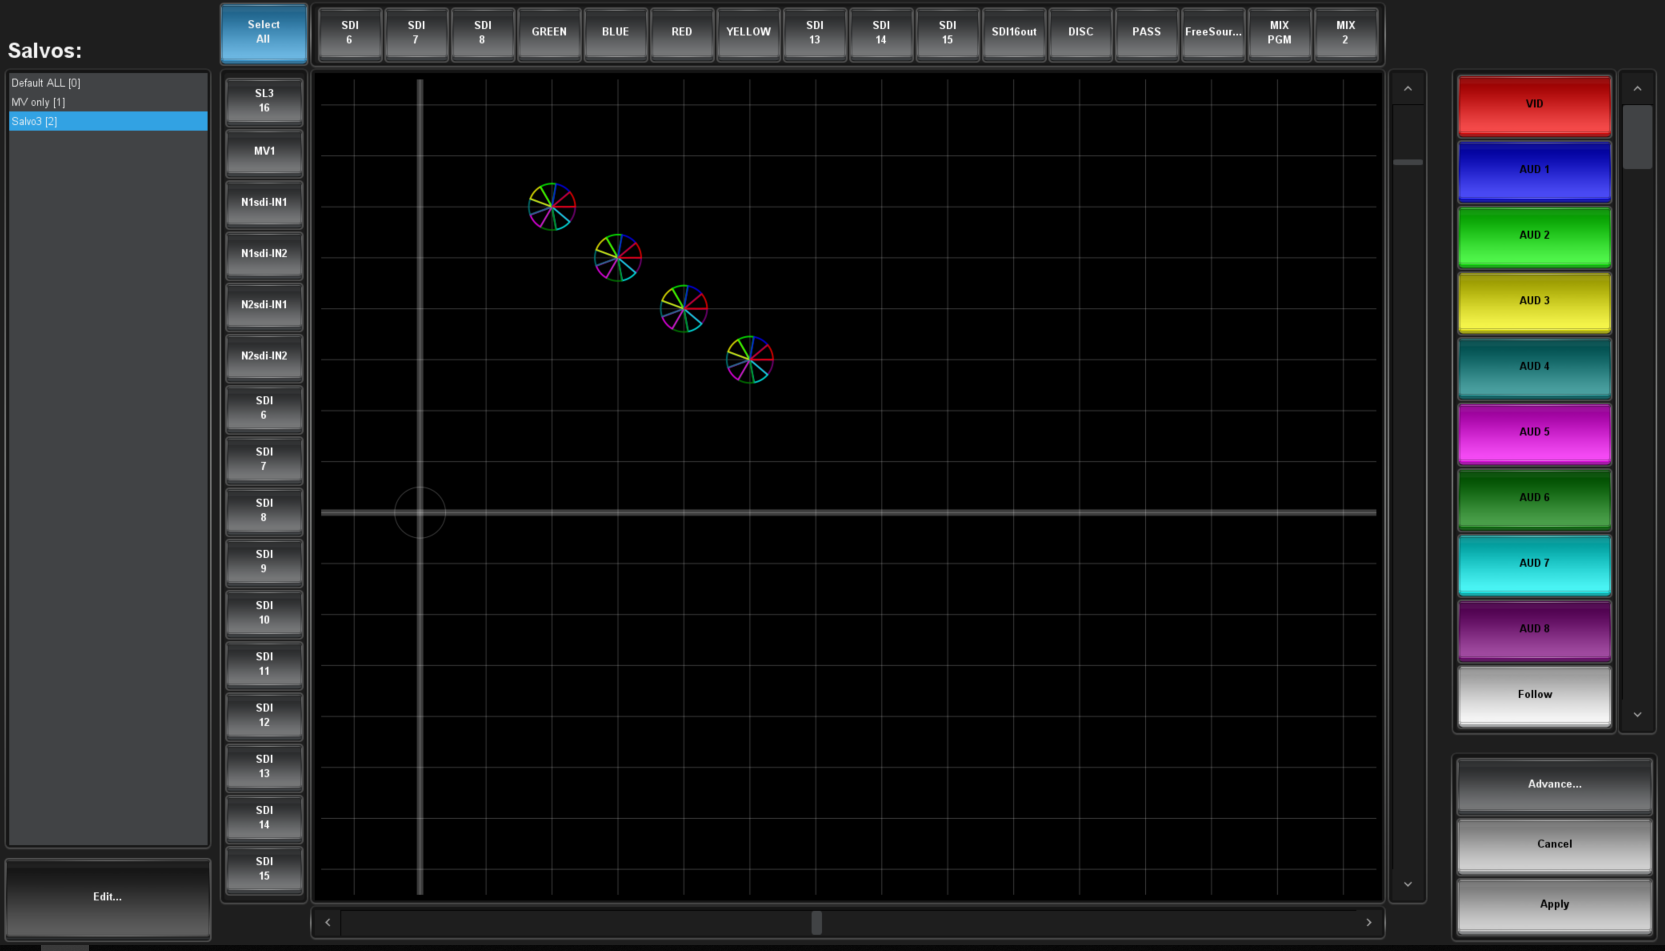Screen dimensions: 1665x951
Task: Open the Advance... options
Action: click(x=1555, y=785)
